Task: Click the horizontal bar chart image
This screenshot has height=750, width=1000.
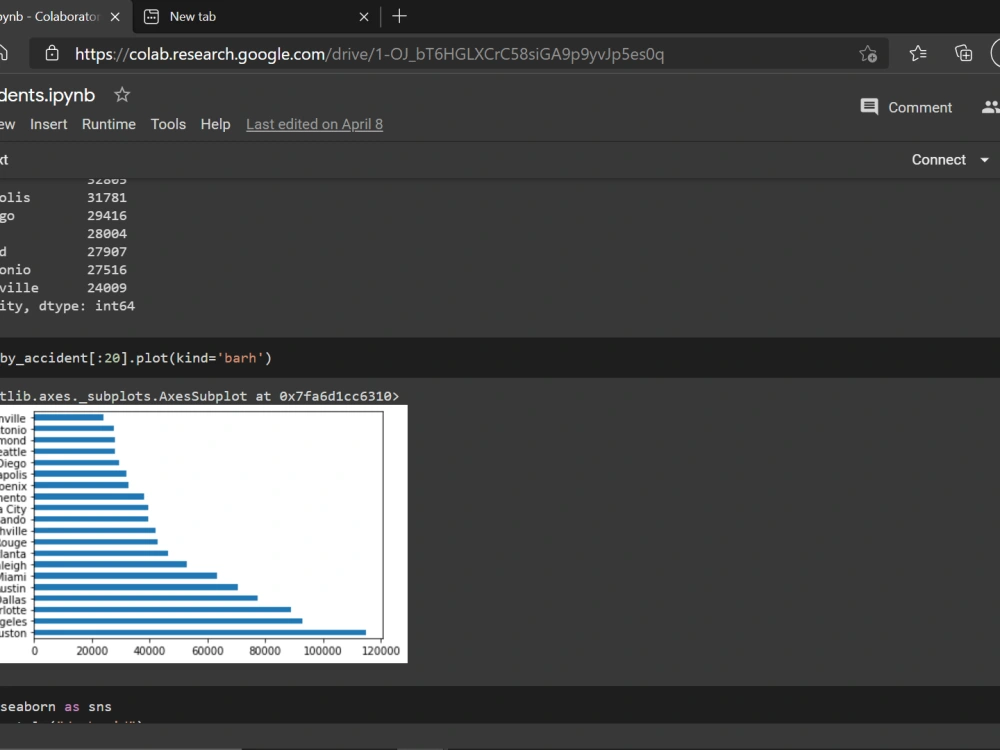Action: tap(203, 534)
